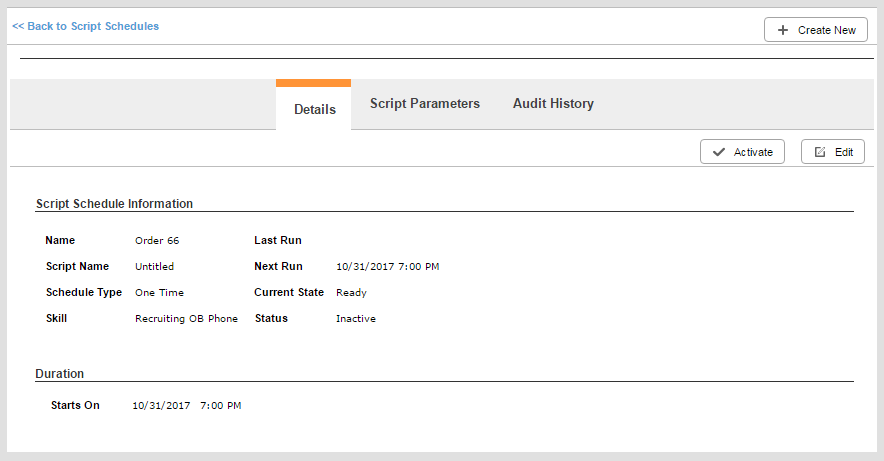Click the Inactive status value

(x=355, y=319)
